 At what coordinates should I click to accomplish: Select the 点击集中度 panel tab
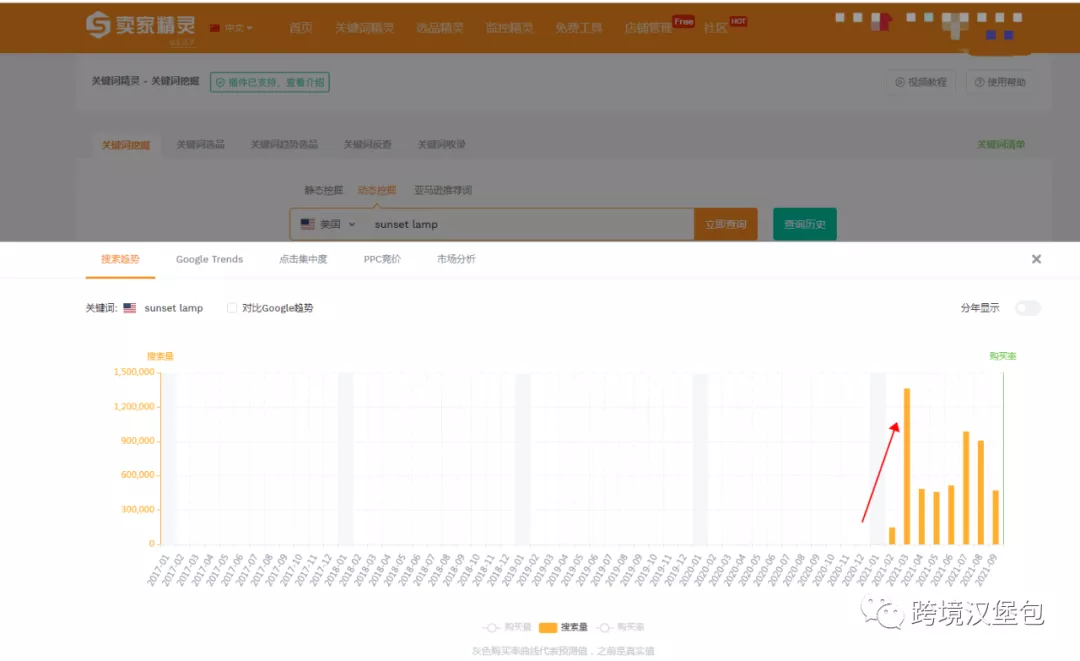point(303,259)
